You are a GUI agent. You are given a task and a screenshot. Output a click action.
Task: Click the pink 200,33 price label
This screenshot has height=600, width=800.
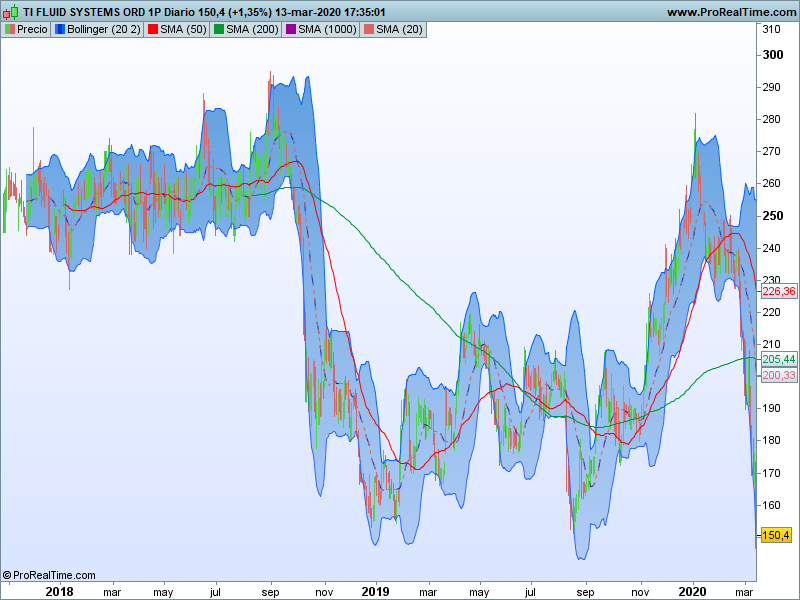point(779,376)
